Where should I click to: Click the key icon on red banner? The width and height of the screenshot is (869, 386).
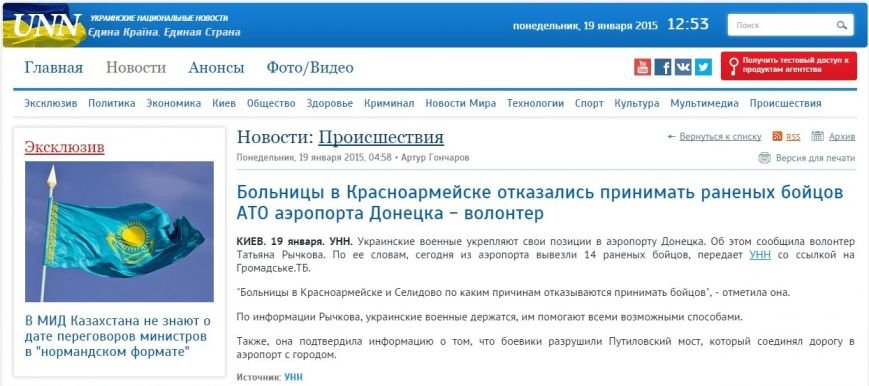point(733,66)
